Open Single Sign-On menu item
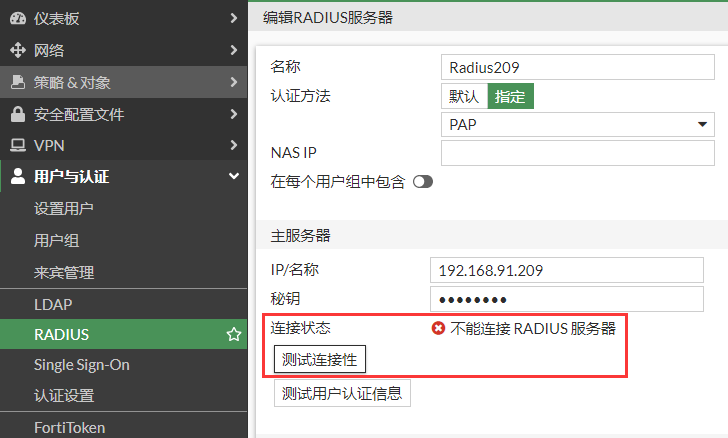The height and width of the screenshot is (438, 728). coord(82,365)
